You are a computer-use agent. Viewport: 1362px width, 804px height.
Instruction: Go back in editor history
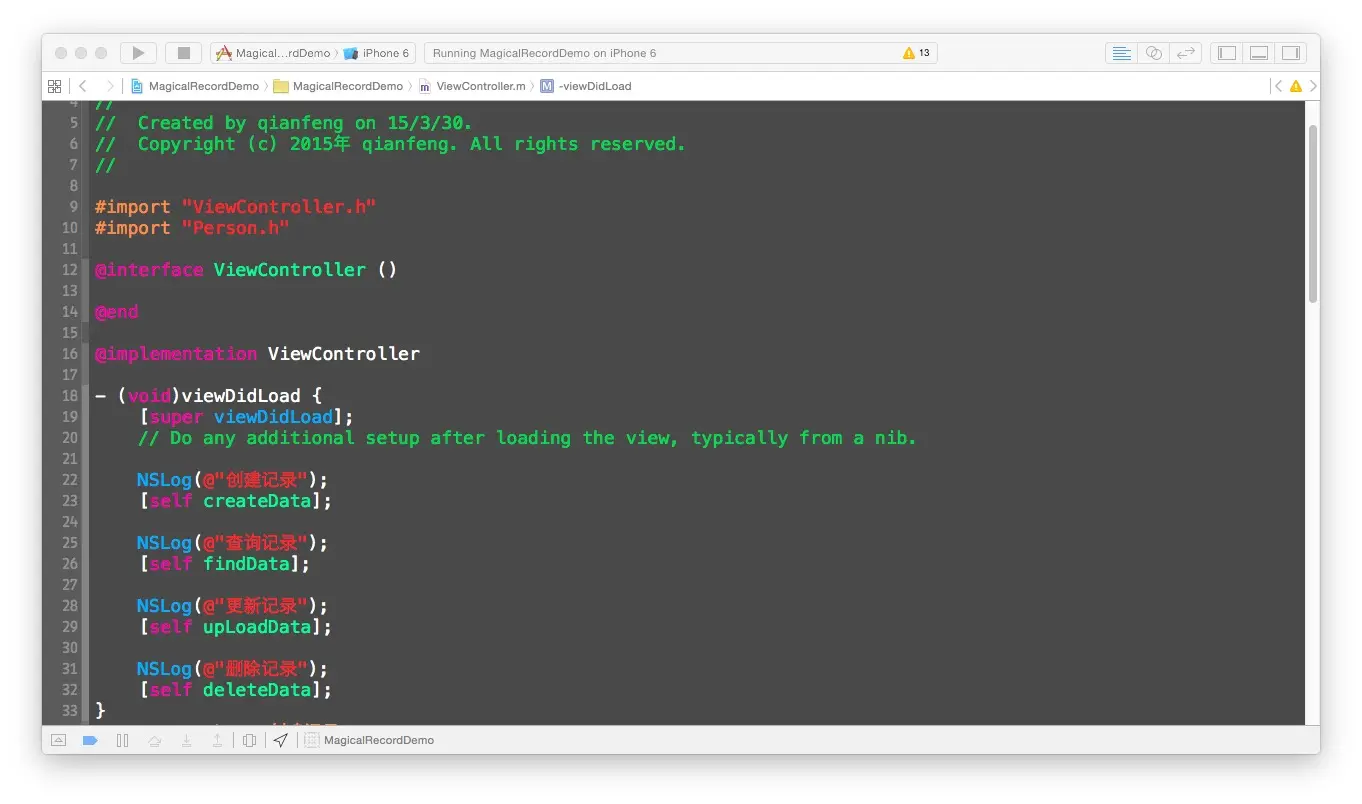[x=83, y=86]
